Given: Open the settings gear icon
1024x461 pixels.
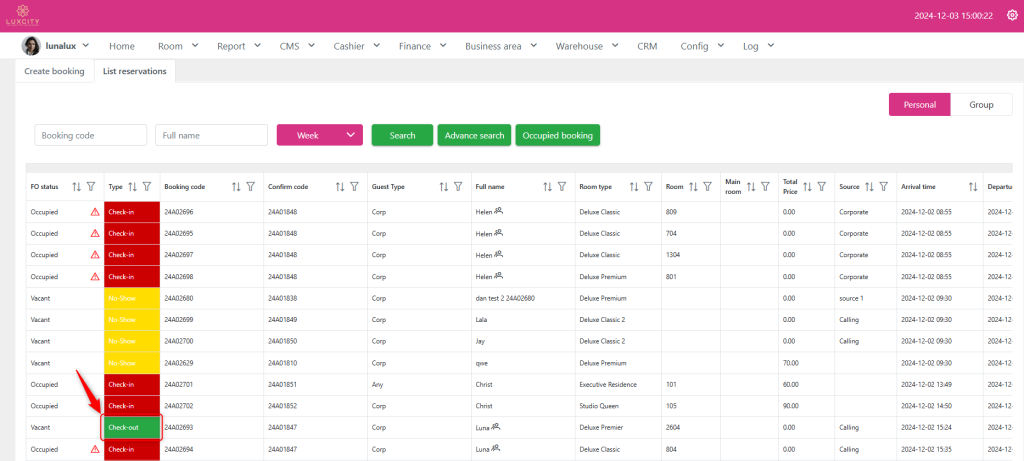Looking at the screenshot, I should pyautogui.click(x=1011, y=16).
